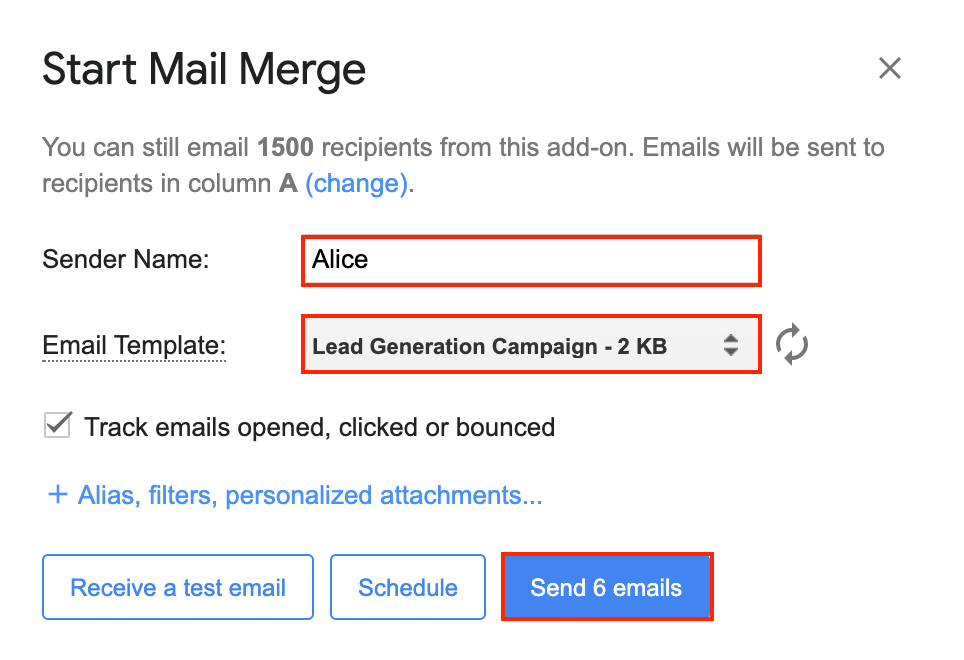Click the 'Start Mail Merge' dialog title
This screenshot has height=660, width=964.
pos(204,69)
